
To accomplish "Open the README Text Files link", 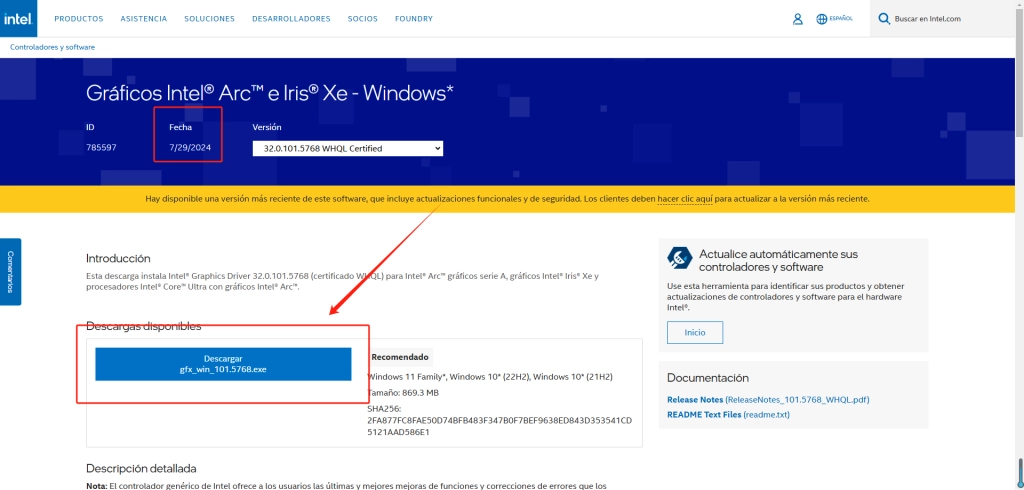I will pyautogui.click(x=728, y=414).
